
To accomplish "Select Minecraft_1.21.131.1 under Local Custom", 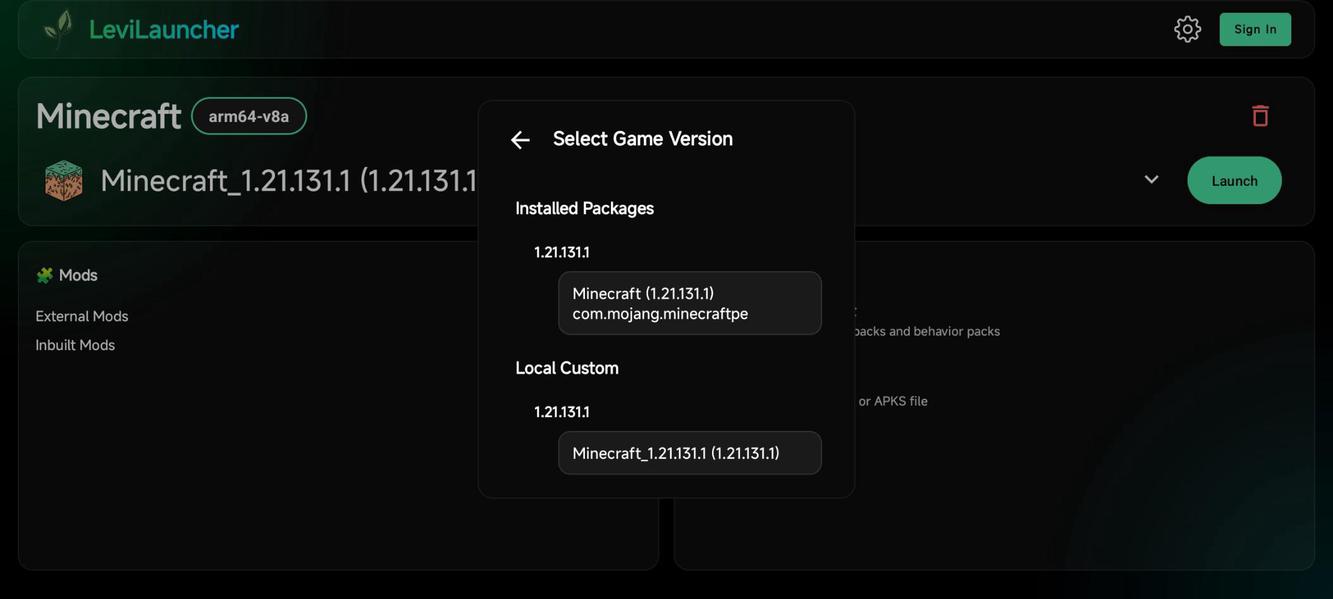I will point(689,453).
